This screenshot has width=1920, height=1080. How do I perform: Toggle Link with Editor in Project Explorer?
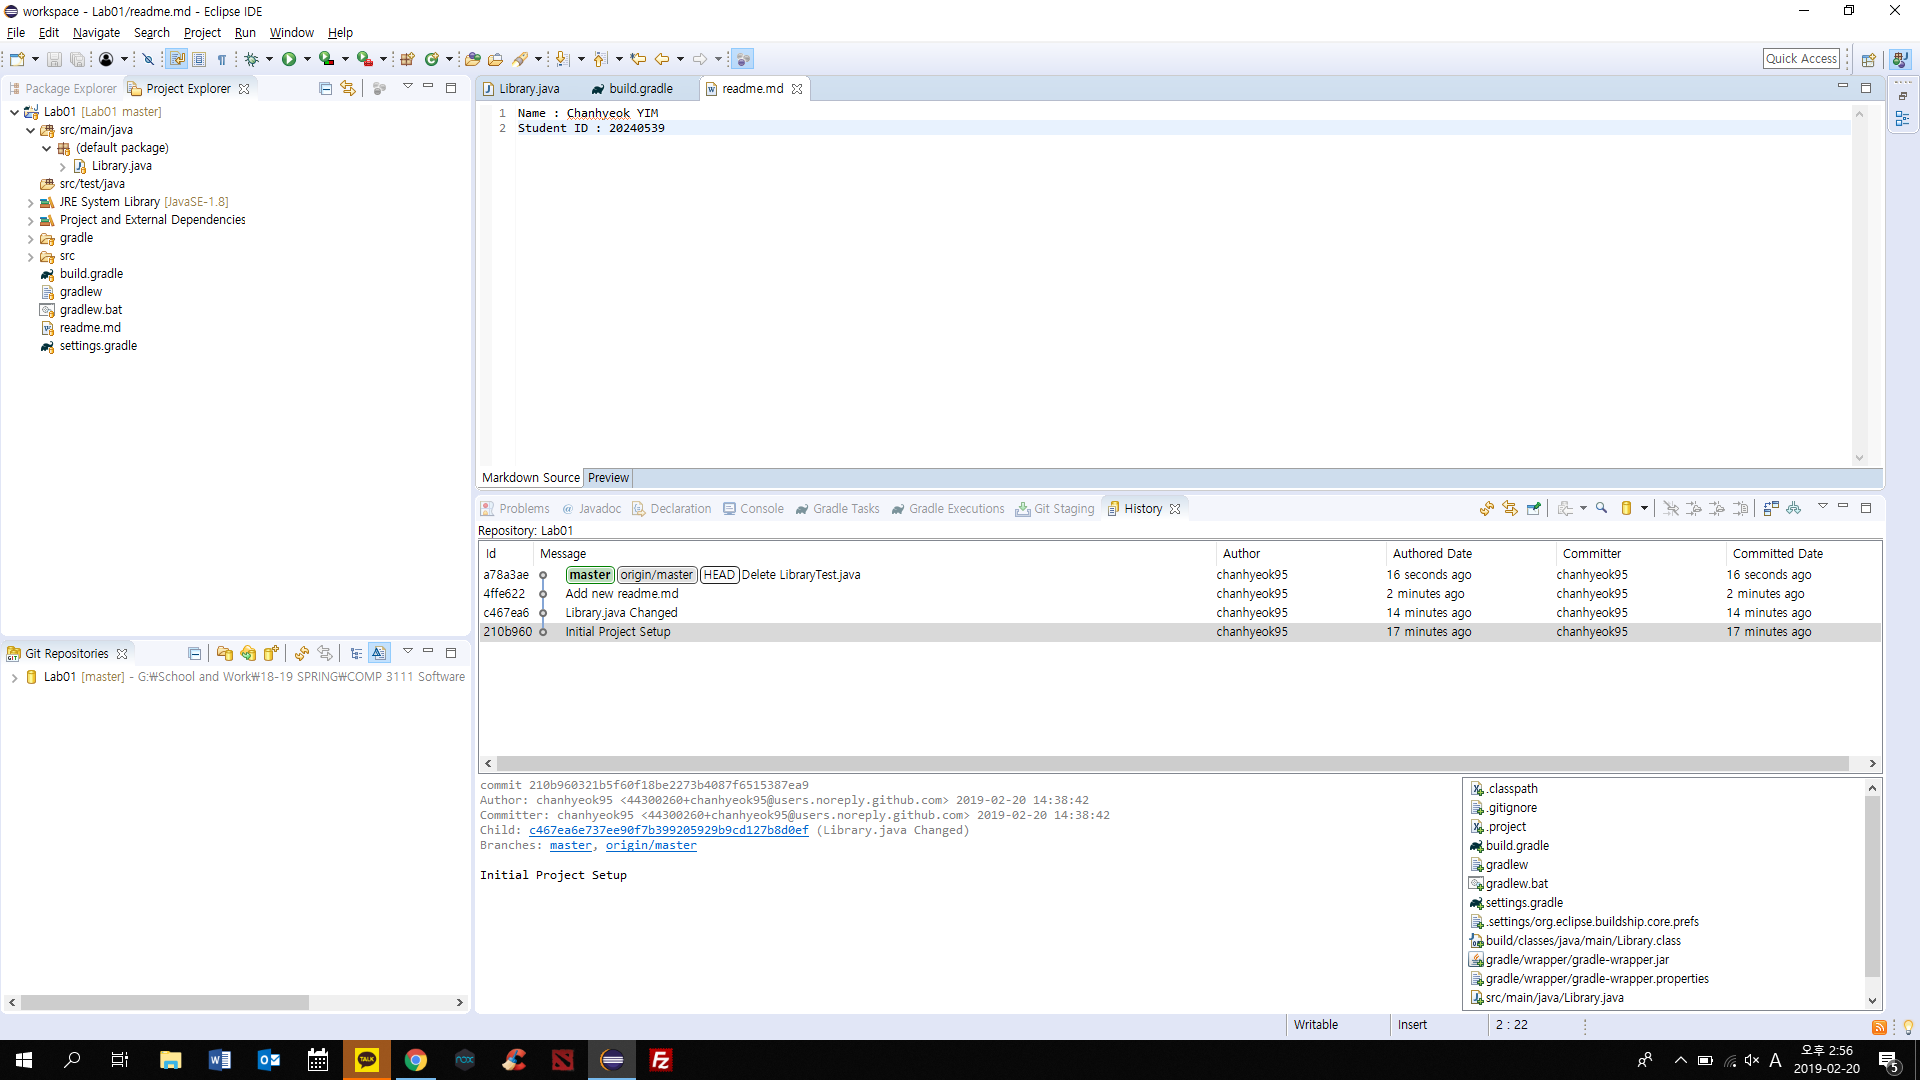(347, 88)
